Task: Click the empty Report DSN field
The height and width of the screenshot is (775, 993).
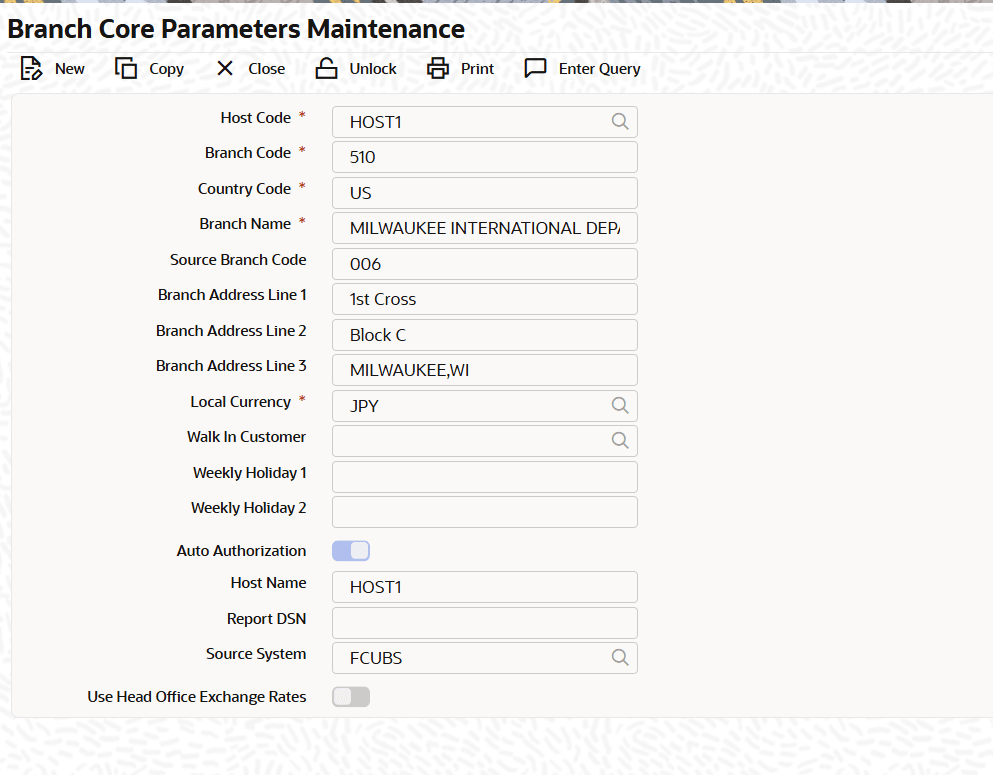Action: click(x=484, y=623)
